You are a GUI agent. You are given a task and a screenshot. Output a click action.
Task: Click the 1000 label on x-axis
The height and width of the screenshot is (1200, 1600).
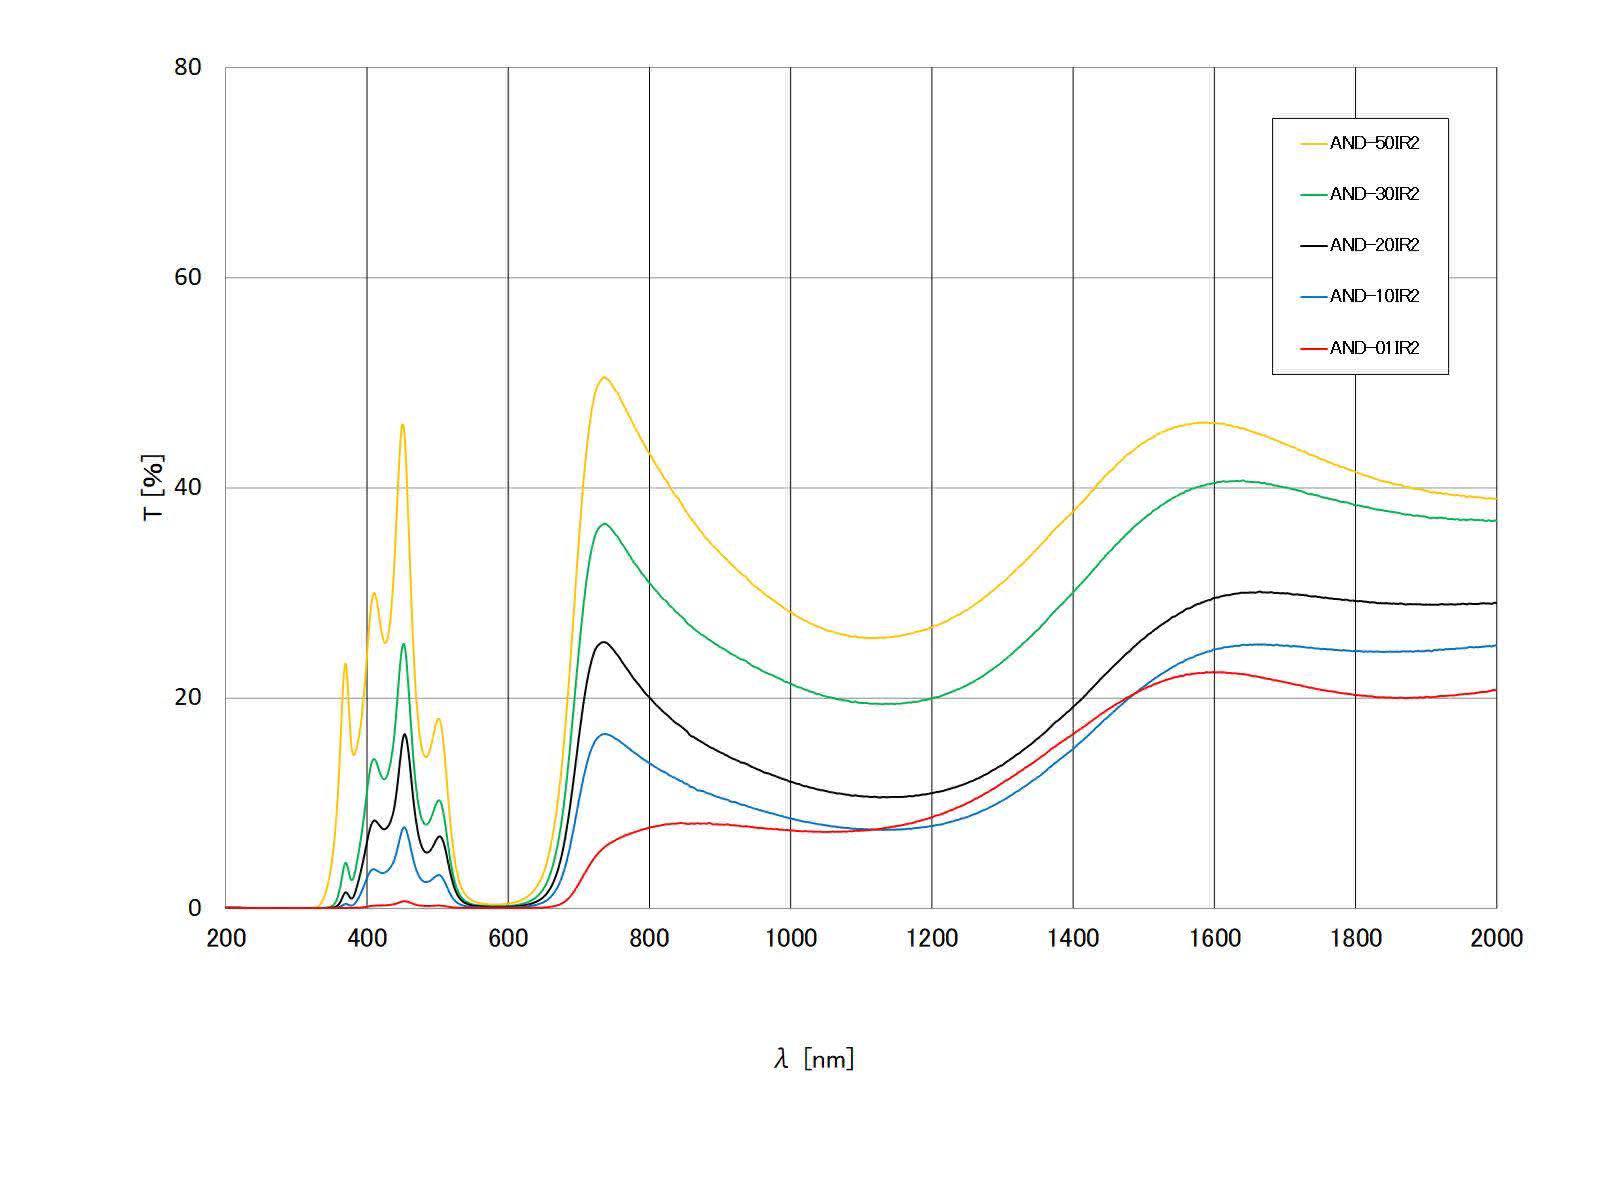point(791,938)
